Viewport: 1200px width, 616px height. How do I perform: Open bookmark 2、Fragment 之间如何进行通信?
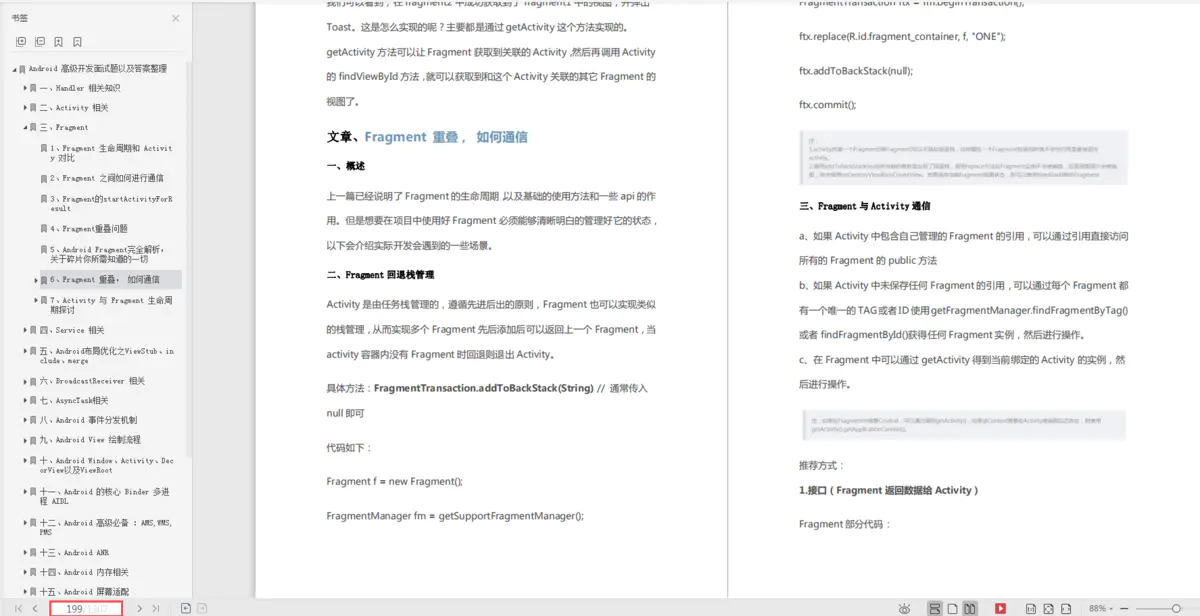point(107,178)
